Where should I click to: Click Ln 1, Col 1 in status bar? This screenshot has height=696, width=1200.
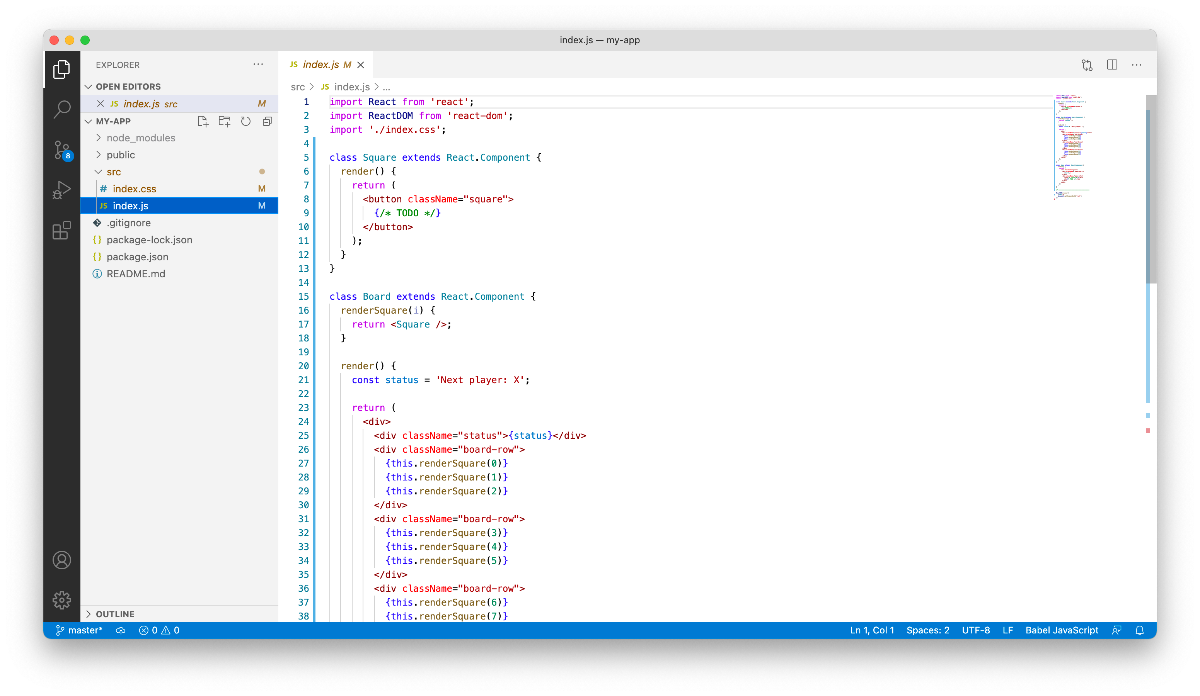click(x=872, y=631)
